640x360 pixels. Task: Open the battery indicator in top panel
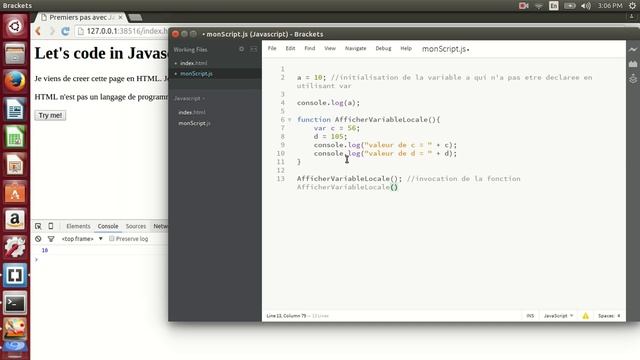click(x=570, y=6)
